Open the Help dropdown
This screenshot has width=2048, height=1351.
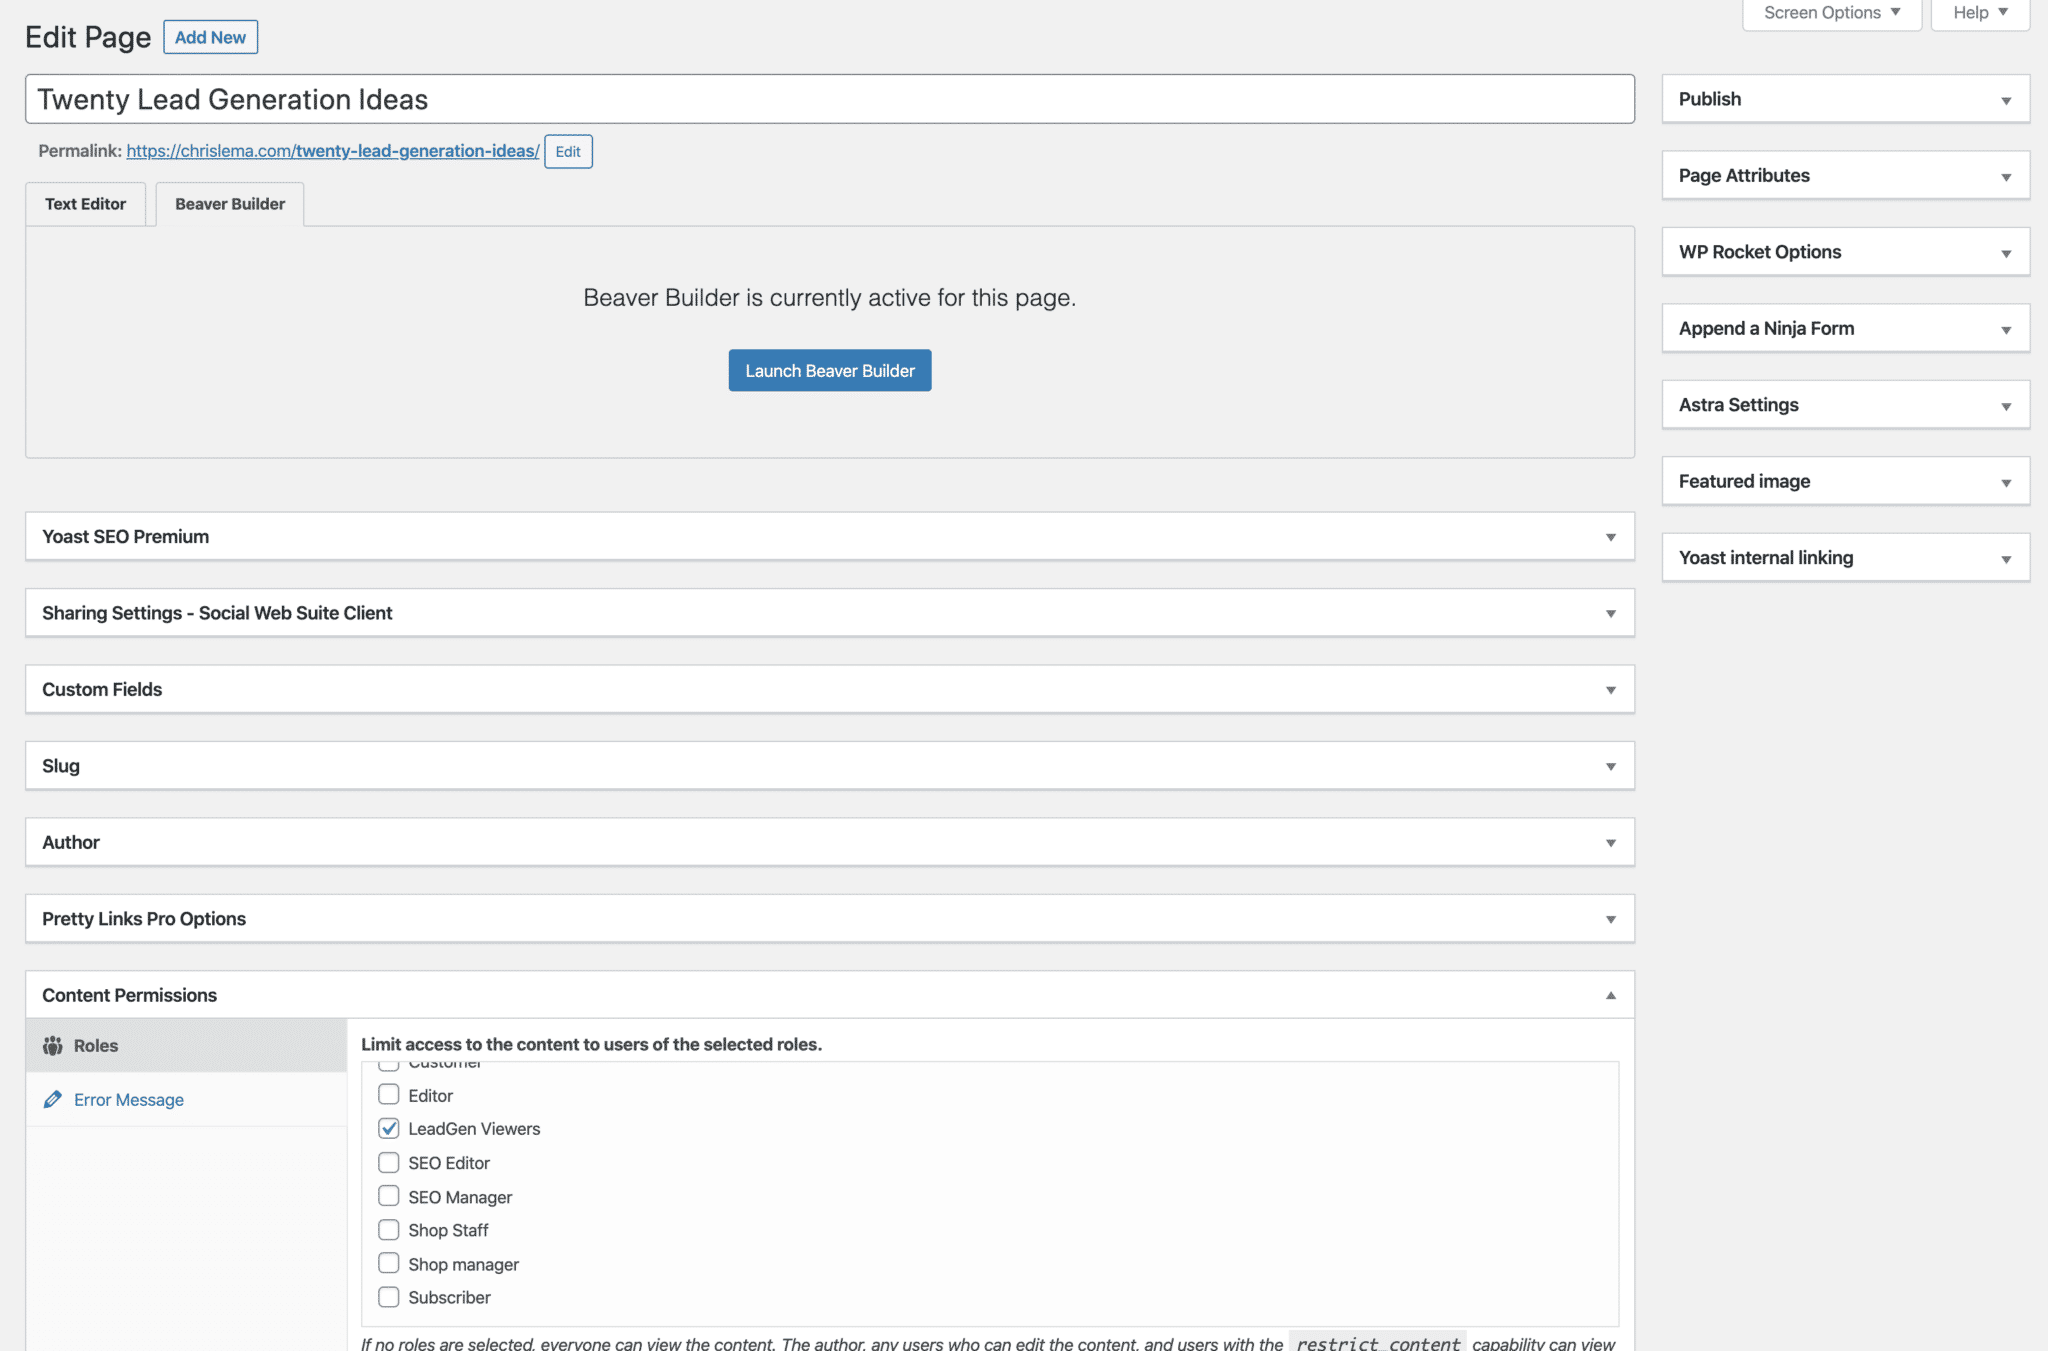coord(1979,13)
